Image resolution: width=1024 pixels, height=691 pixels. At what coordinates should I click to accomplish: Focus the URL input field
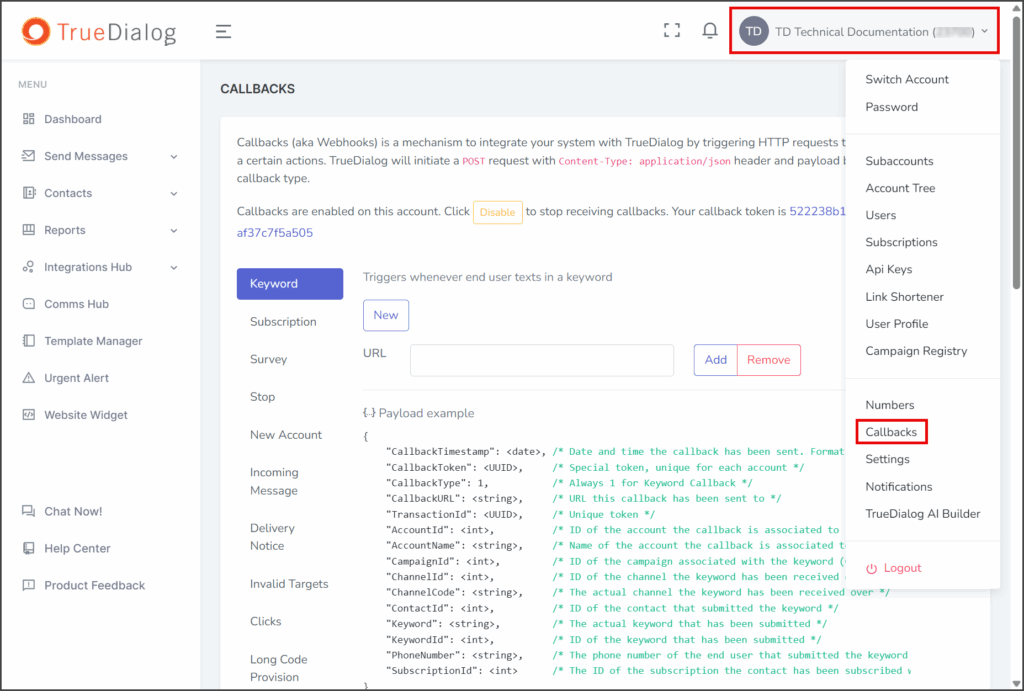[x=542, y=360]
